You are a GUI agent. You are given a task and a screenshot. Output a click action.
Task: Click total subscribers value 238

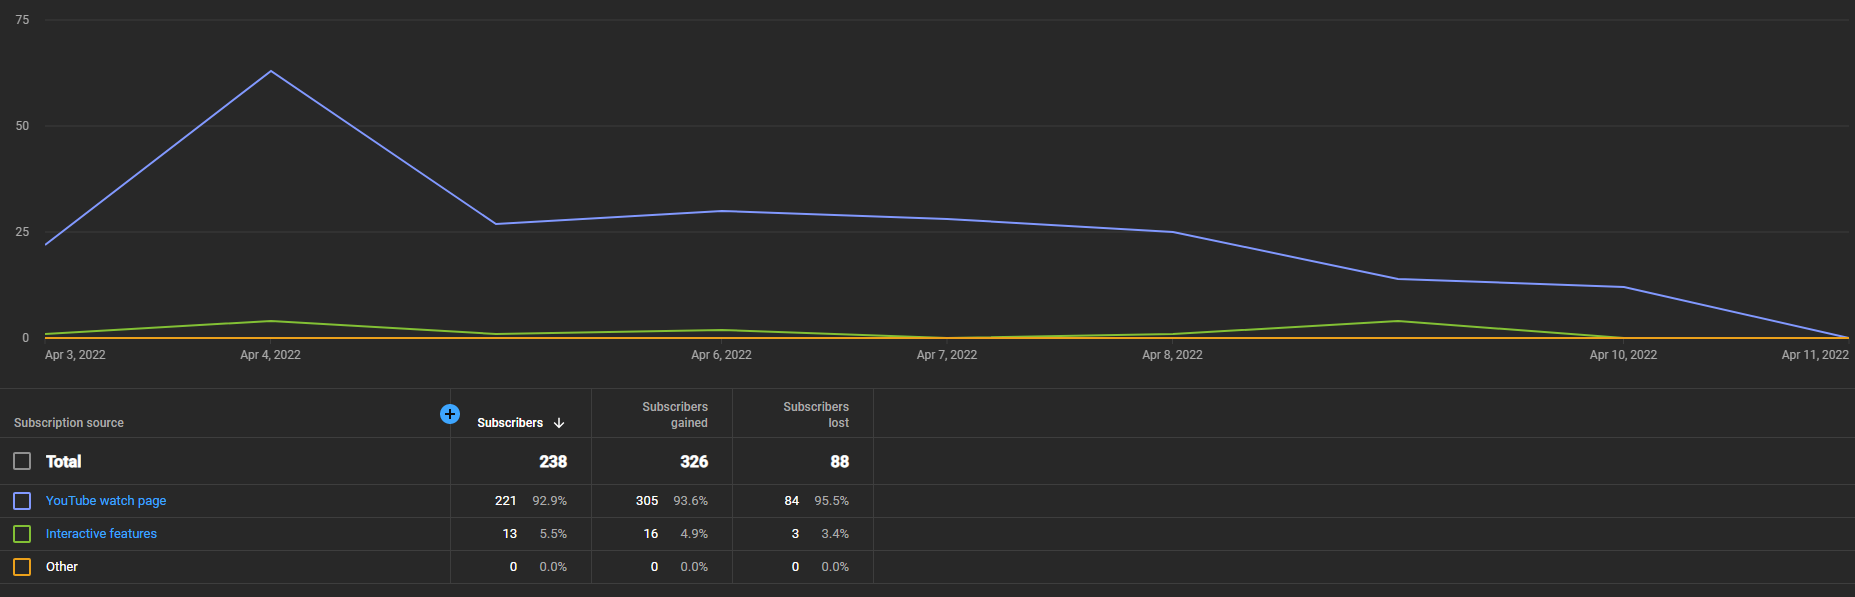tap(553, 461)
